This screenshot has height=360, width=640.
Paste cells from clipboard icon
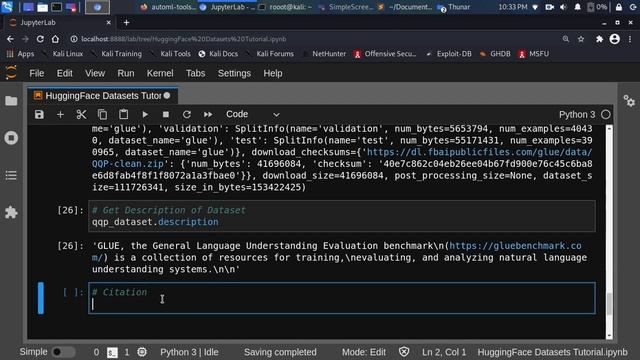click(123, 114)
